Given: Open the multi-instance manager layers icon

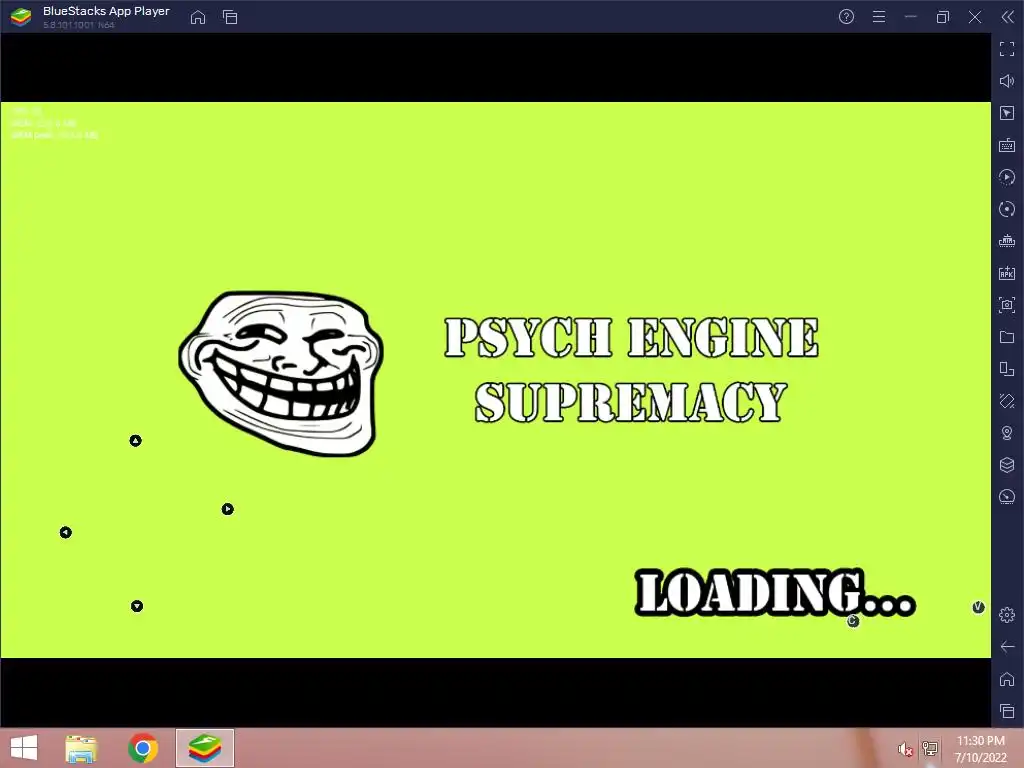Looking at the screenshot, I should click(x=1006, y=465).
